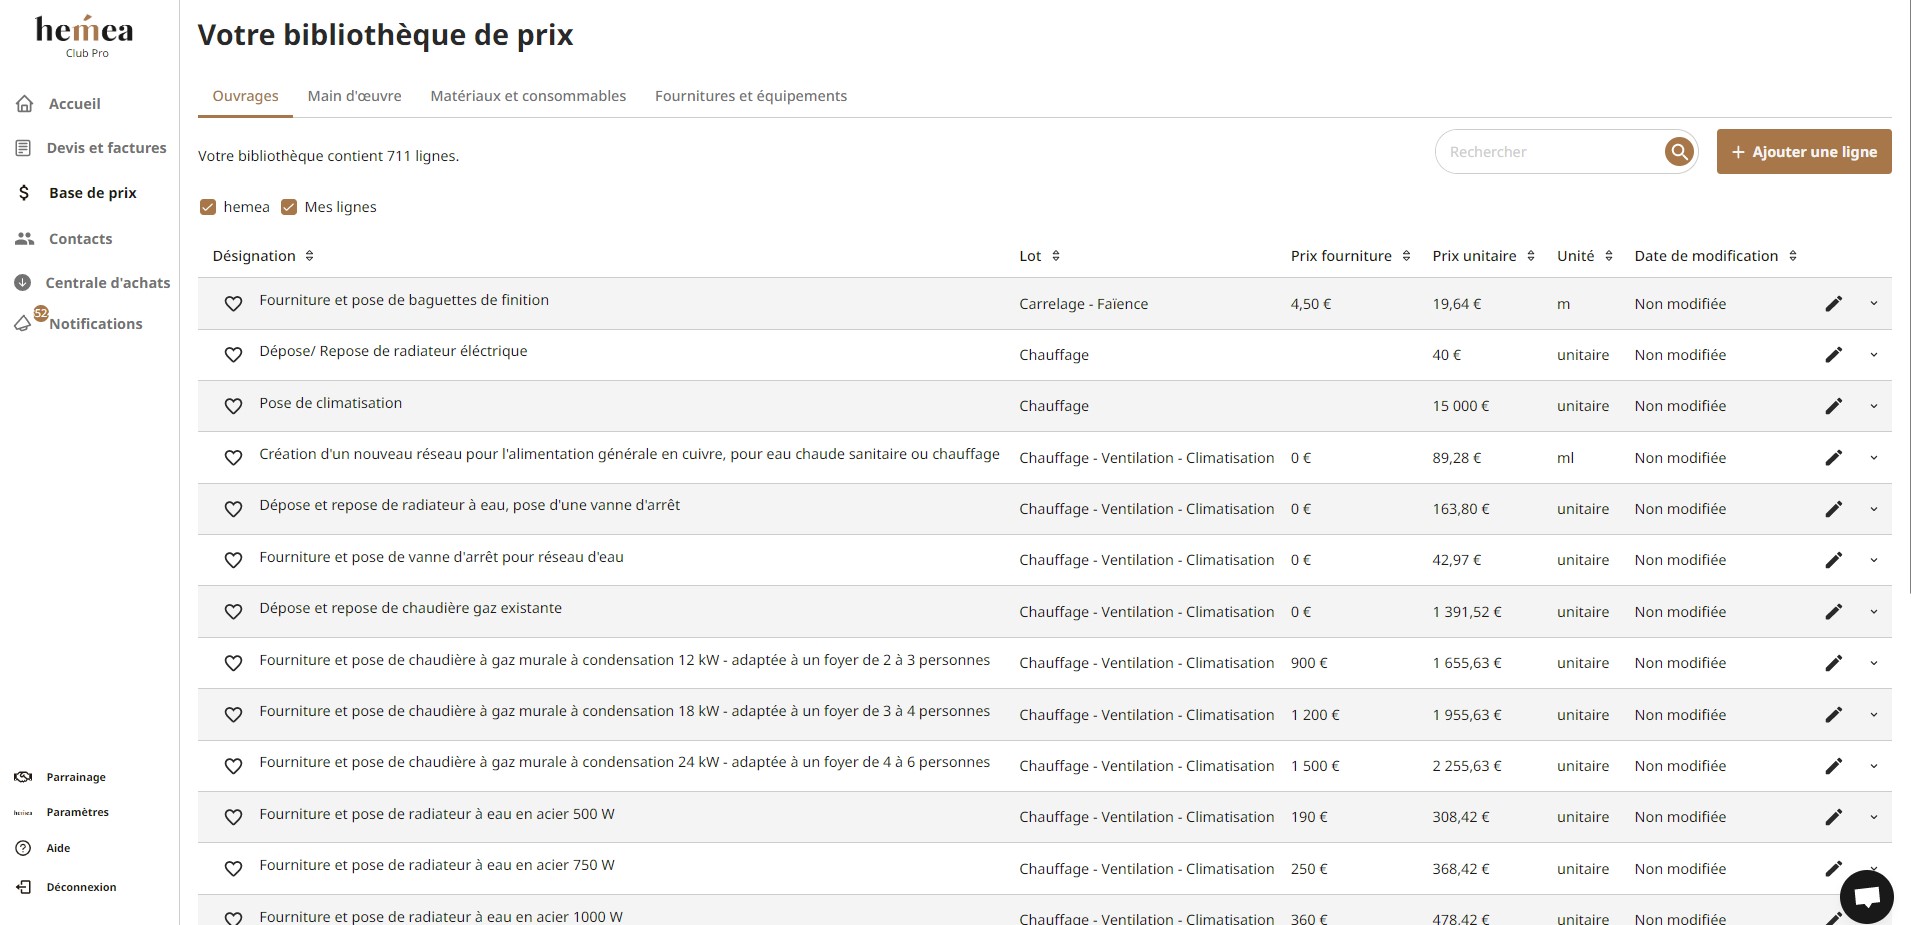Uncheck the hemea filter checkbox
Image resolution: width=1911 pixels, height=925 pixels.
(208, 207)
